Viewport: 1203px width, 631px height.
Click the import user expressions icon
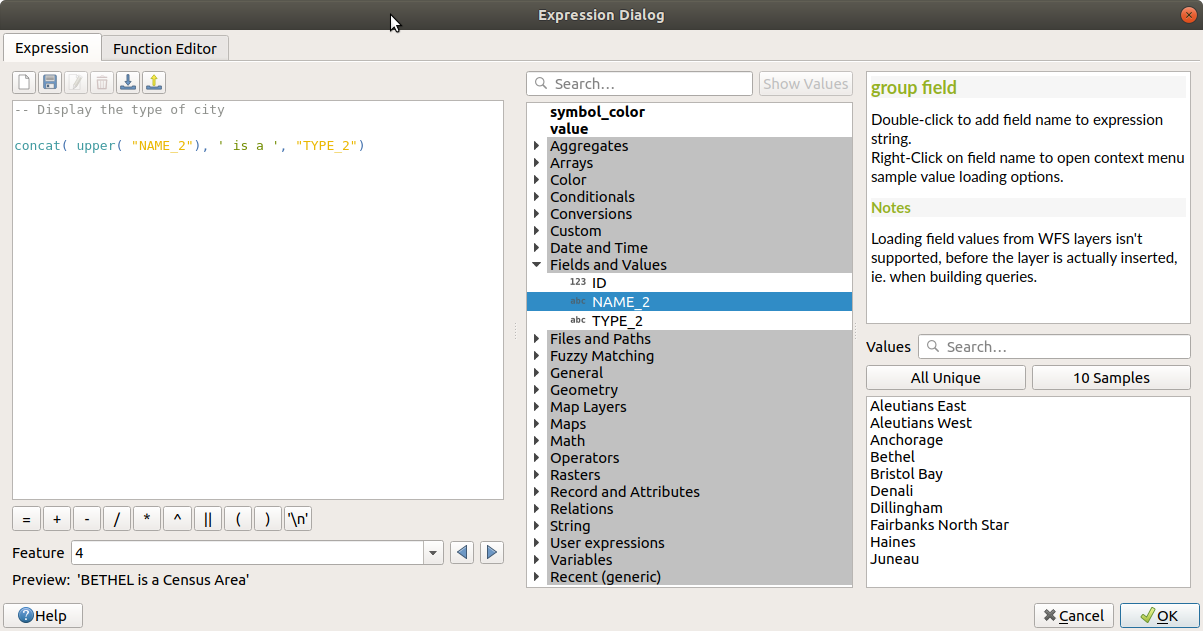coord(128,83)
